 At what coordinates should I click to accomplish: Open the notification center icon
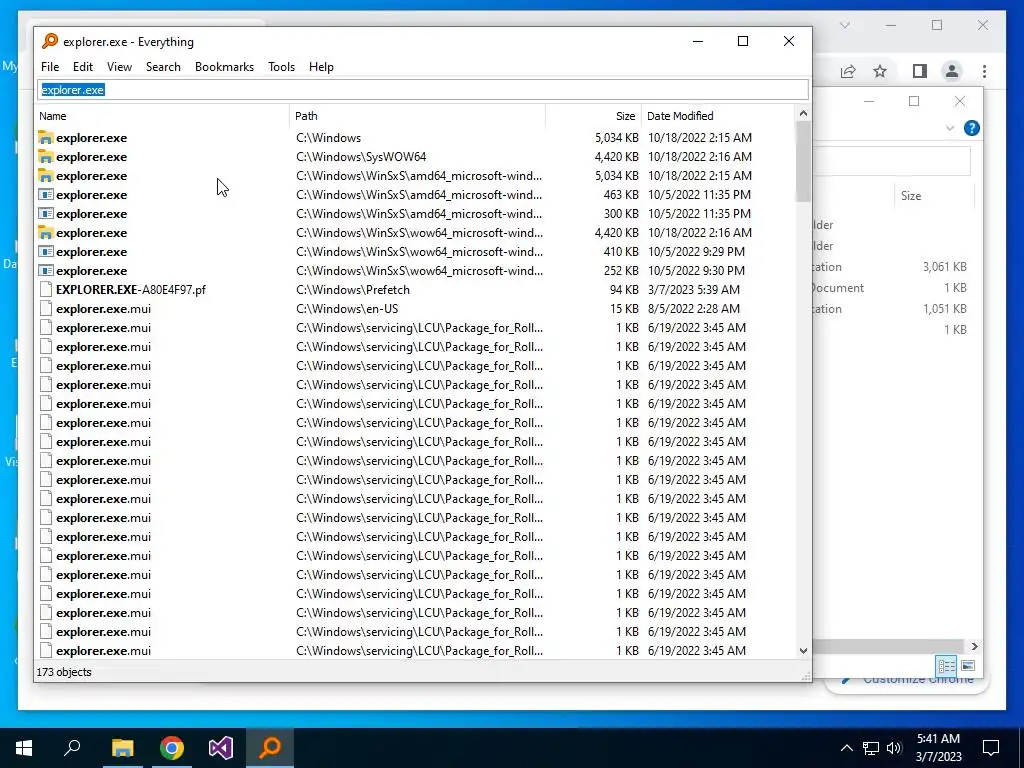click(991, 748)
